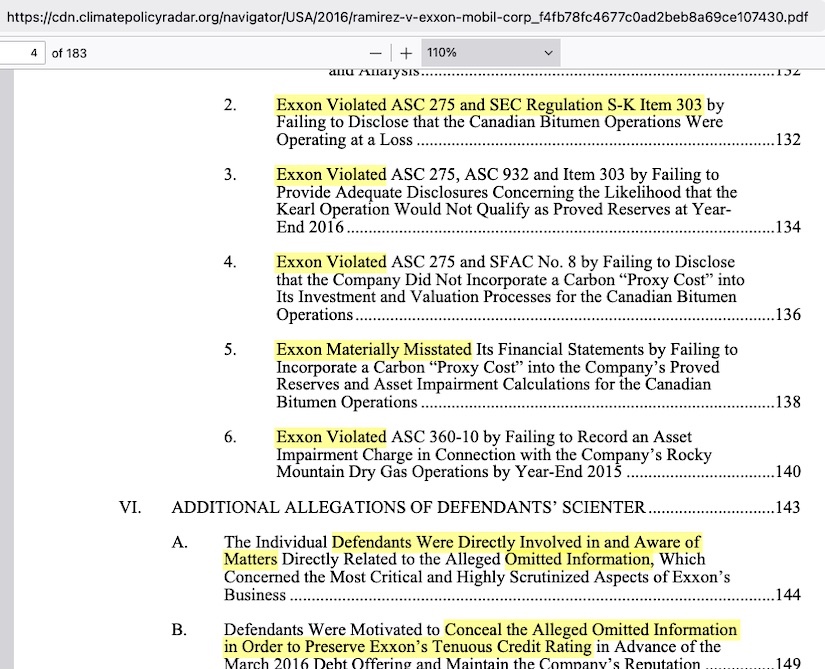This screenshot has width=825, height=669.
Task: Click page number 144 in contents
Action: (787, 595)
